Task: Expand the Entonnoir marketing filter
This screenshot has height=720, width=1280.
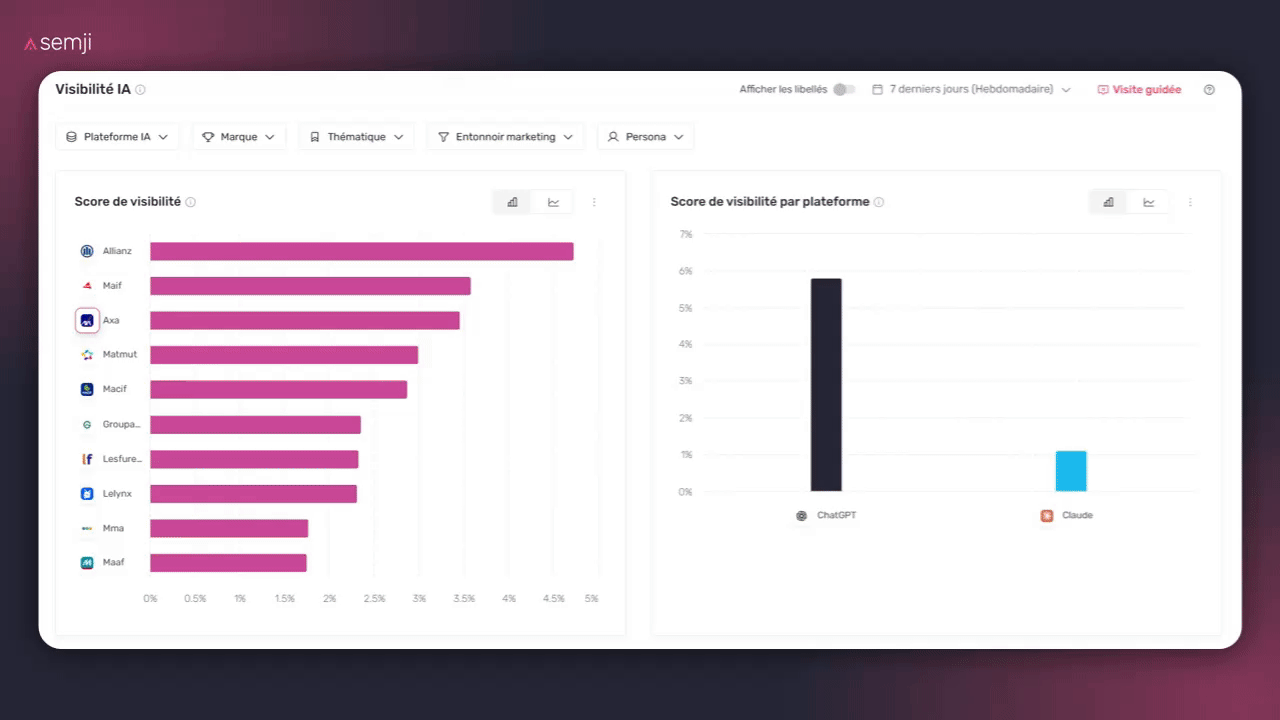Action: pyautogui.click(x=505, y=137)
